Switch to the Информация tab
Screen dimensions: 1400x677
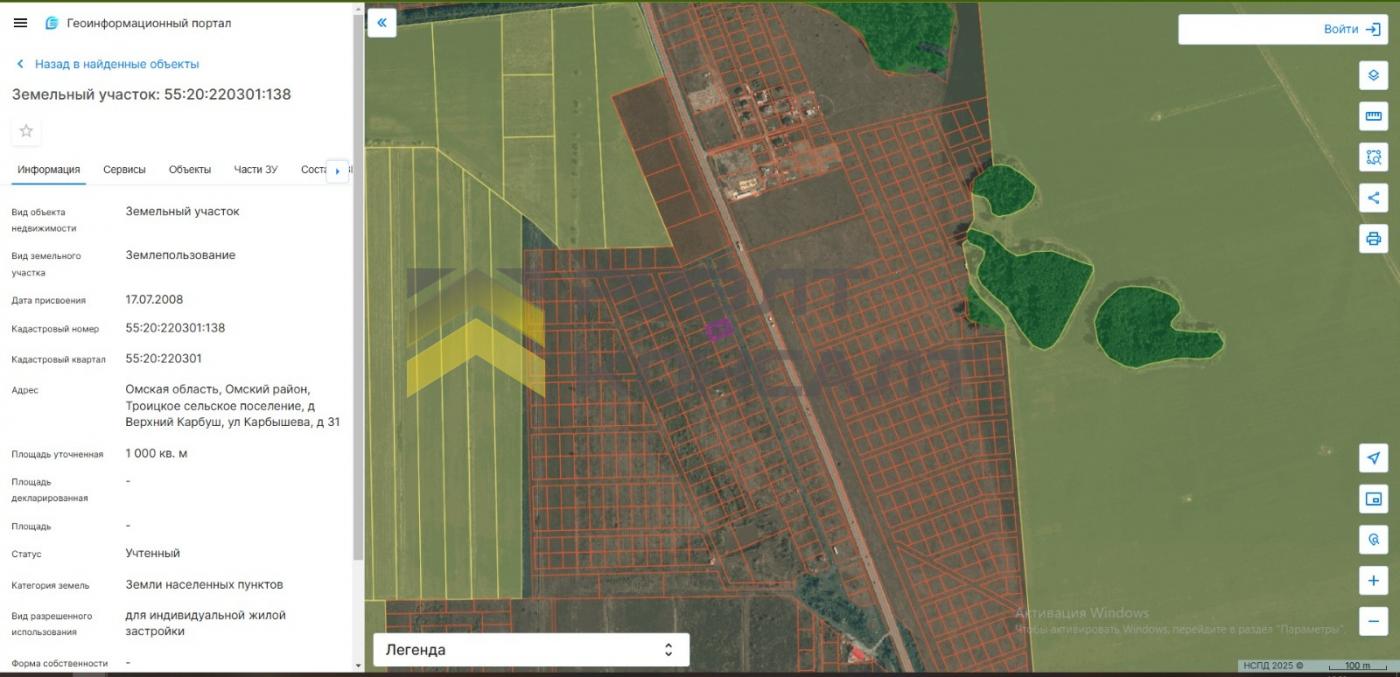49,170
